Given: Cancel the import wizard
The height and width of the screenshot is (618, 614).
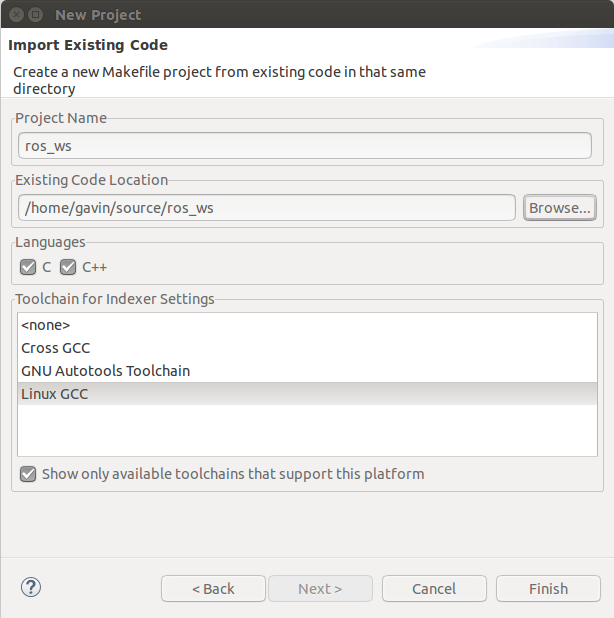Looking at the screenshot, I should tap(434, 588).
